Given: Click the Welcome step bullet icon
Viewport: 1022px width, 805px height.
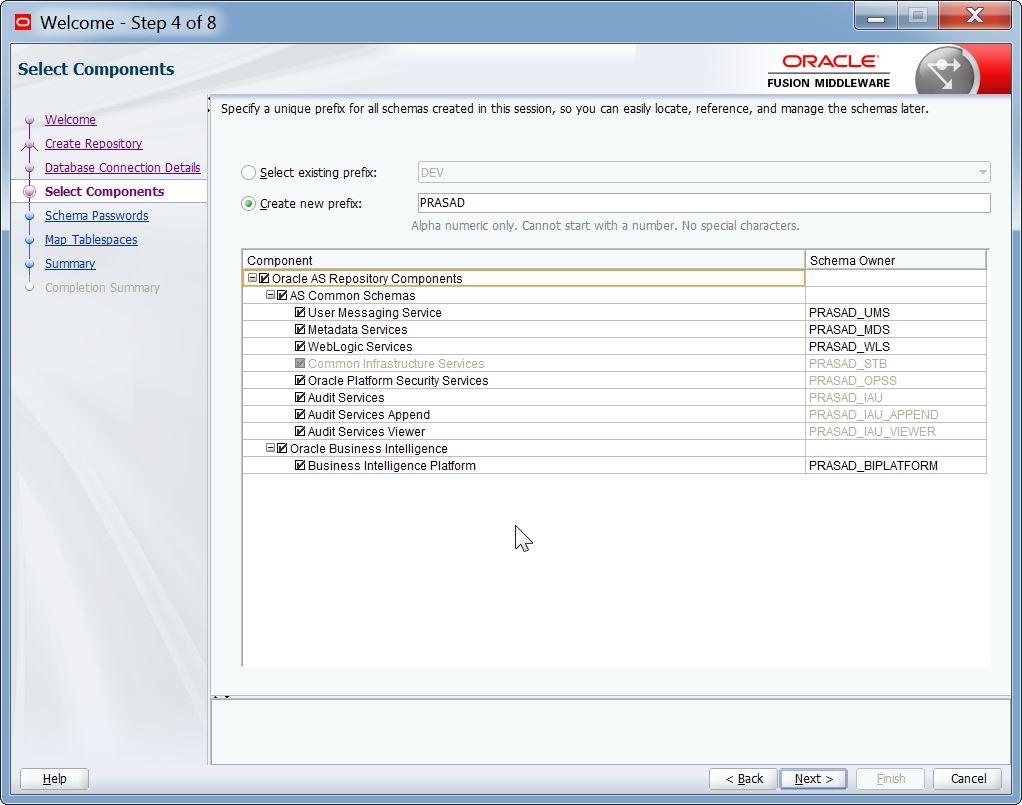Looking at the screenshot, I should (x=29, y=120).
